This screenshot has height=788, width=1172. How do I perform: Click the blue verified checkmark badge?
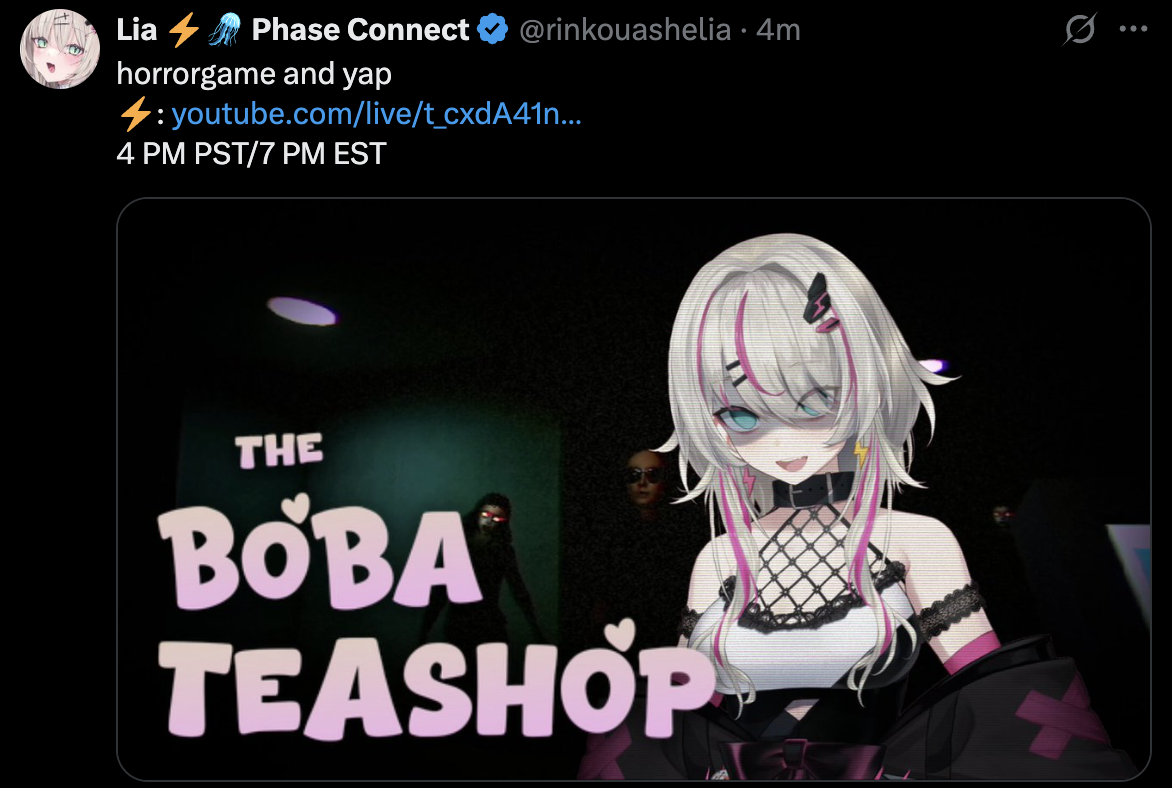(493, 30)
